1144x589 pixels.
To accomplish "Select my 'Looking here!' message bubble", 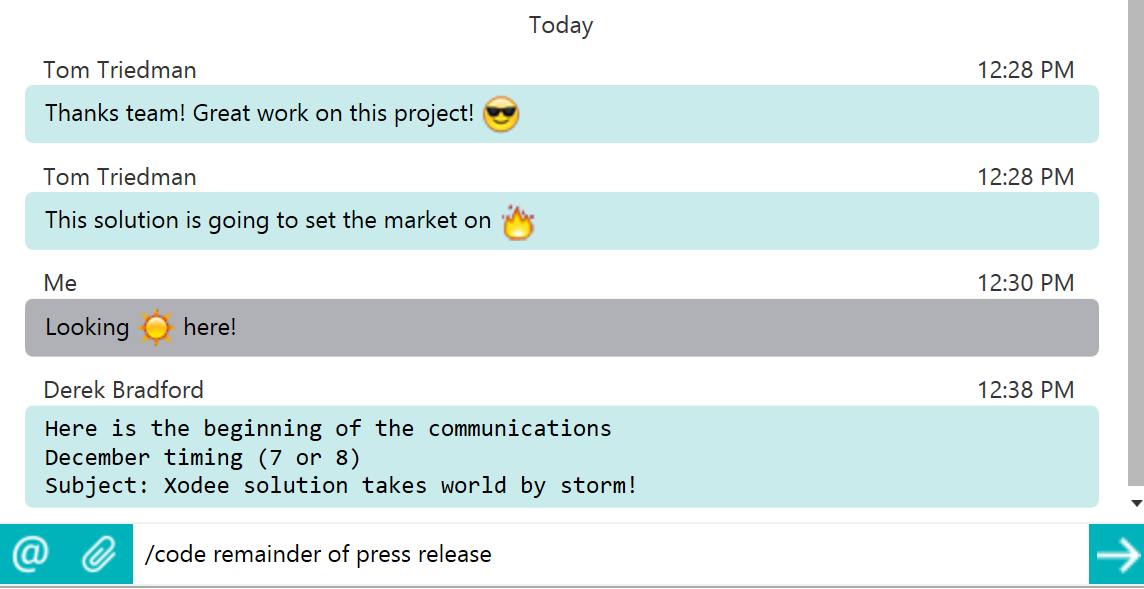I will pos(562,328).
